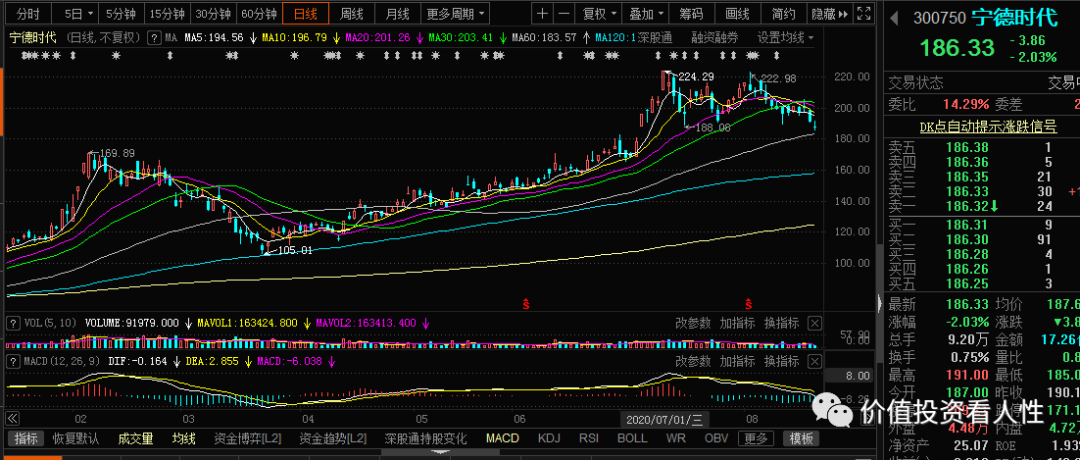Viewport: 1080px width, 460px height.
Task: Click the snowflake event marker row start
Action: coord(25,55)
